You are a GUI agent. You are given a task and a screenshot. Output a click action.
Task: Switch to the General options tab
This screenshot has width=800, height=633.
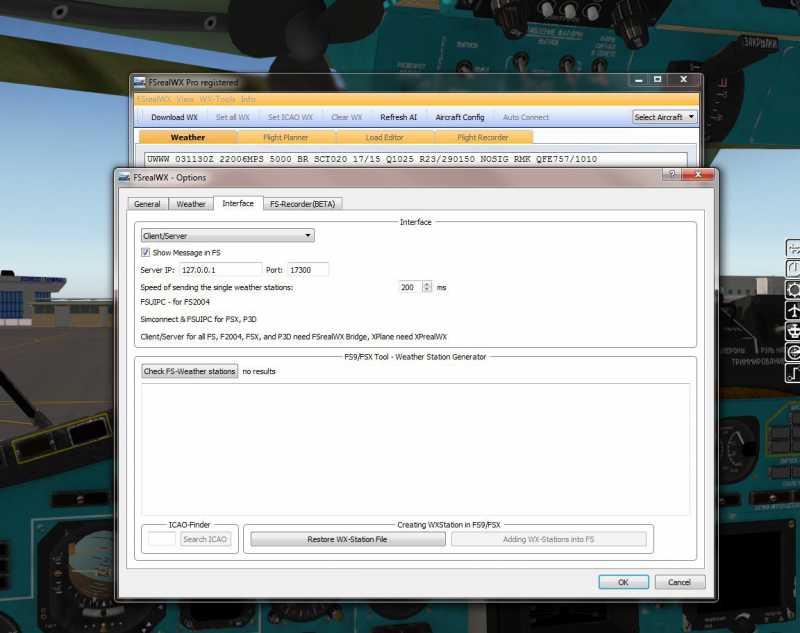click(x=147, y=204)
